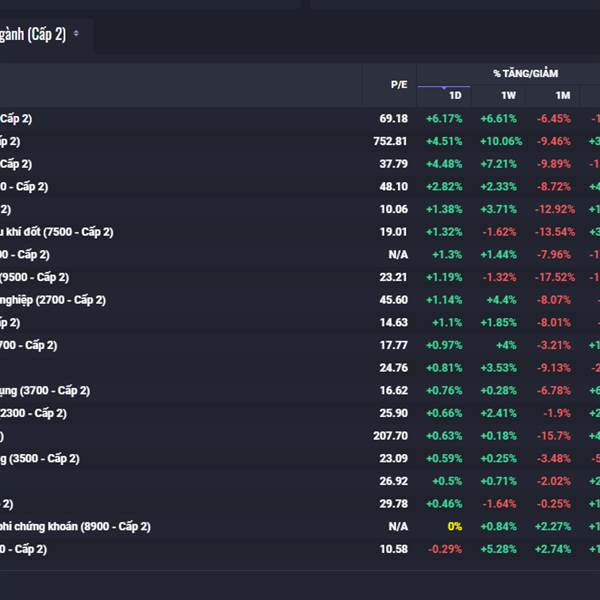Click the P/E value 752.81
Image resolution: width=600 pixels, height=600 pixels.
tap(390, 141)
